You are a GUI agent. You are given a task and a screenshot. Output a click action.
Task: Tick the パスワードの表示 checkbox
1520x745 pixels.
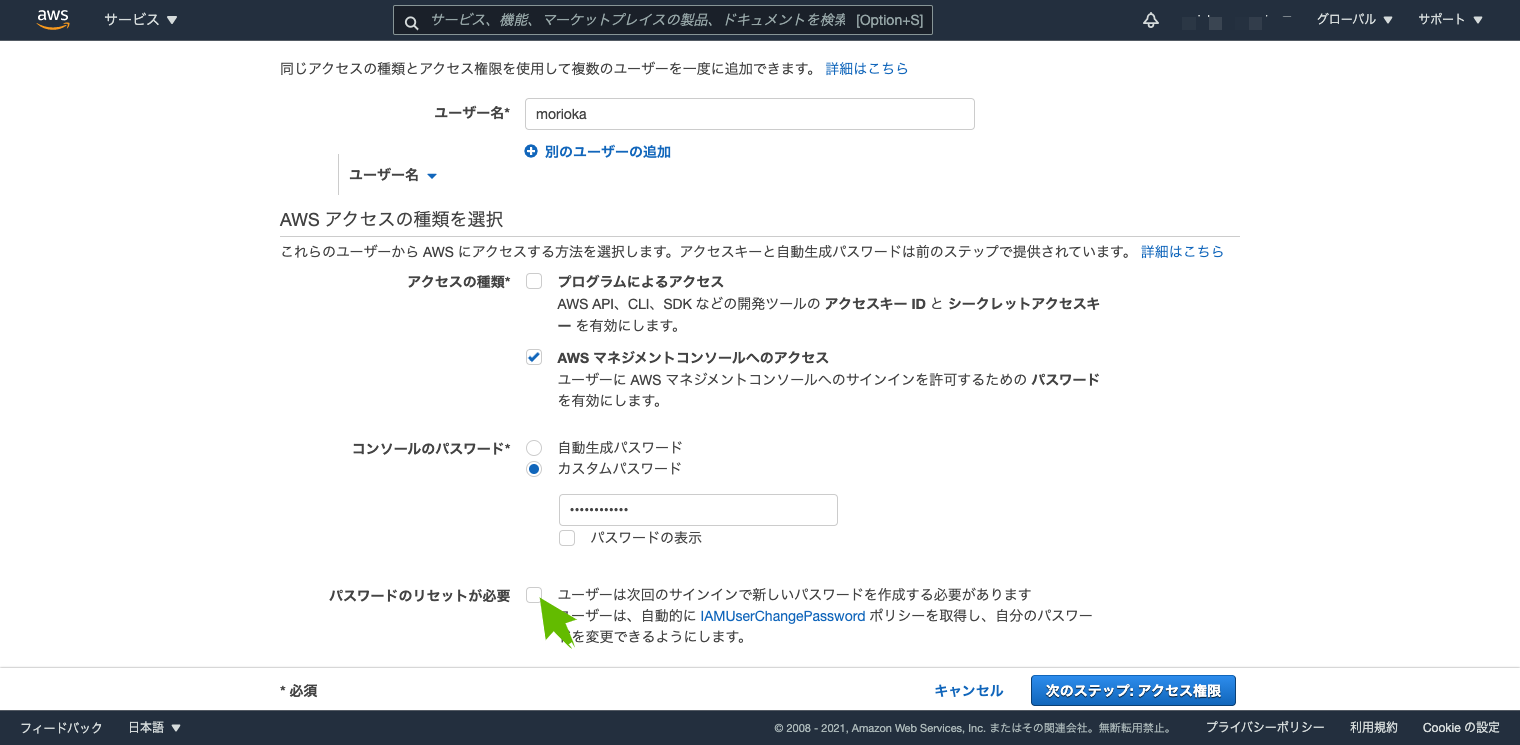(x=567, y=538)
